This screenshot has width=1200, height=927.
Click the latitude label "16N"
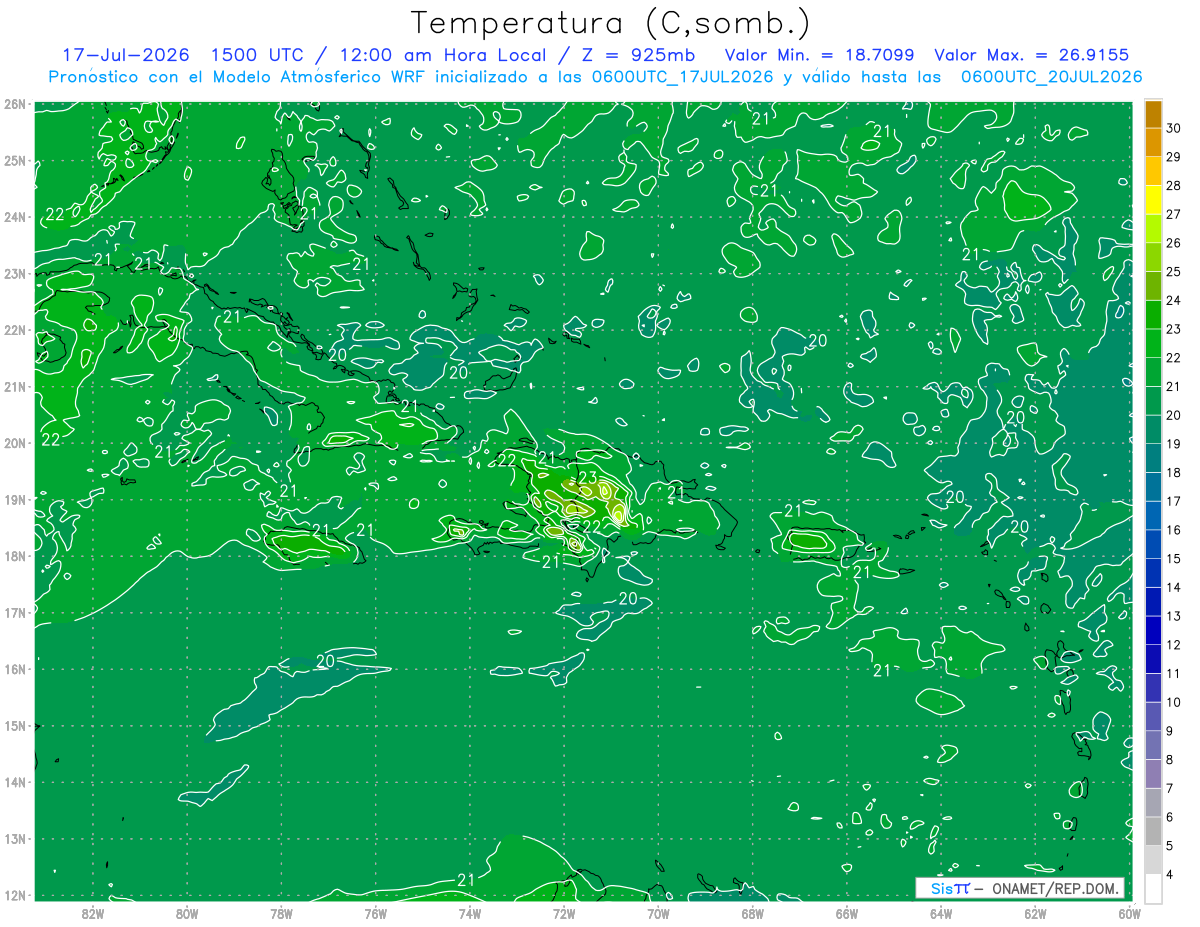tap(14, 669)
